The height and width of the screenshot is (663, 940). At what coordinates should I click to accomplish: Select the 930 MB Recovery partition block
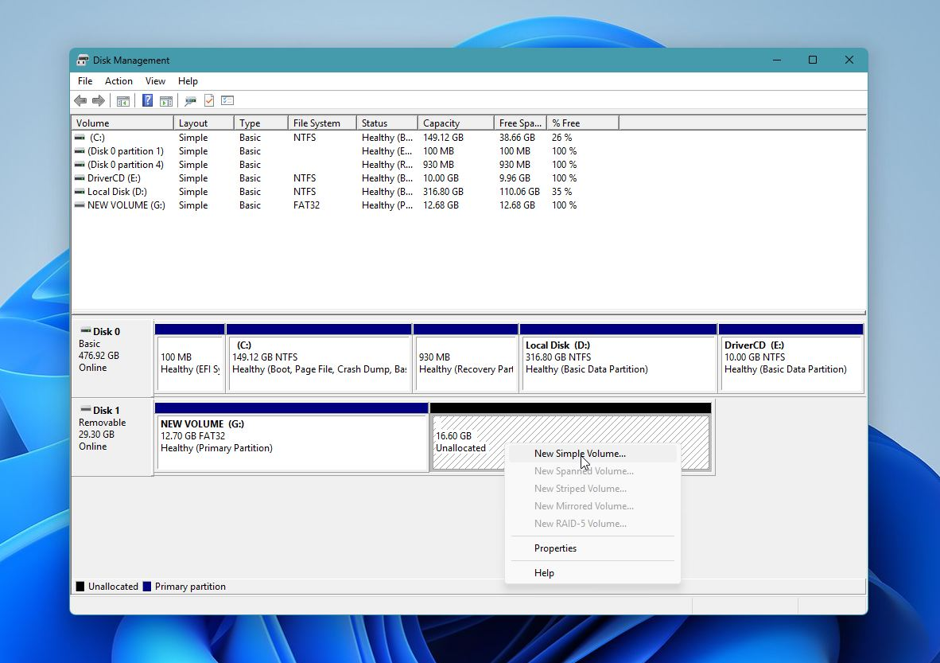point(466,358)
